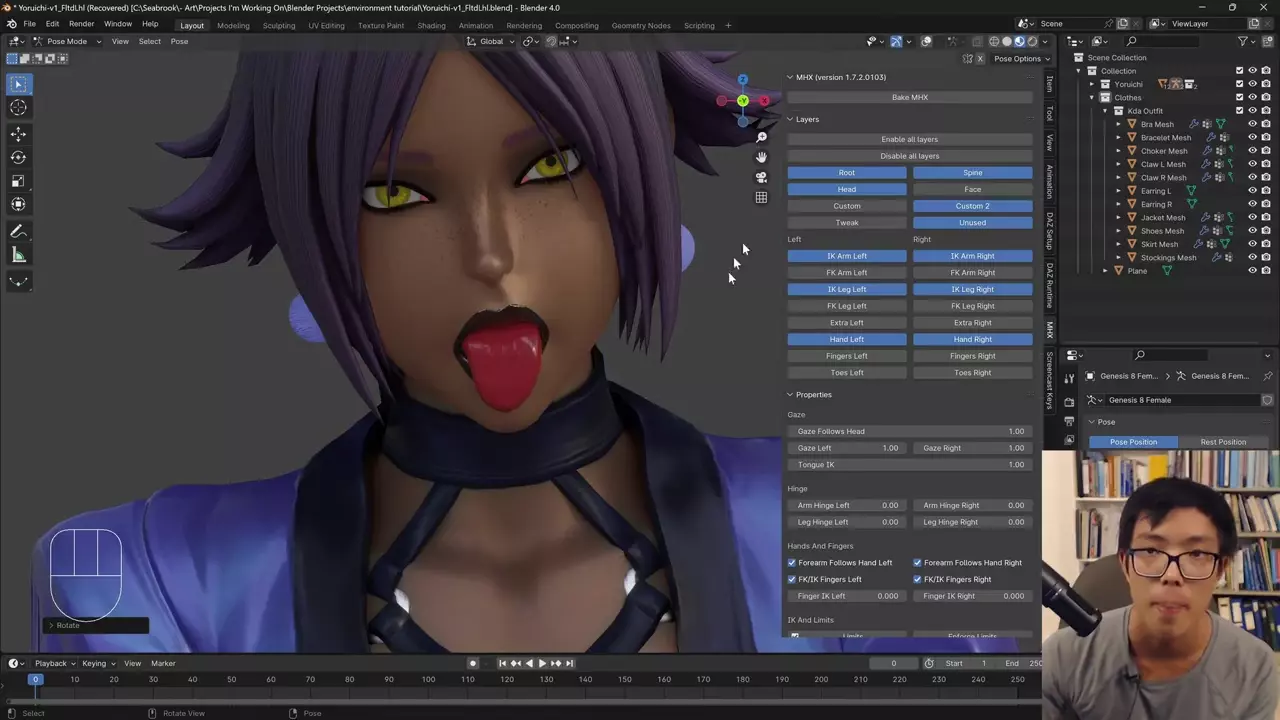Click the Bake MHX button

click(x=909, y=98)
